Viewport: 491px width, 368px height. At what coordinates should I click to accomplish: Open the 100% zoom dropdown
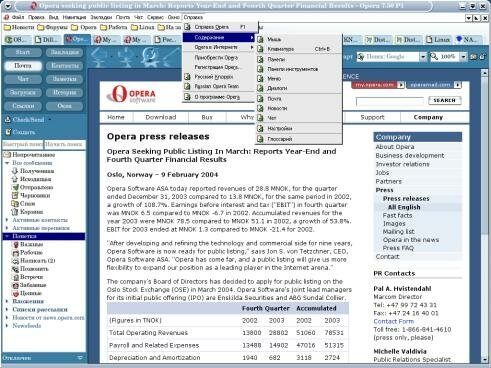(463, 57)
